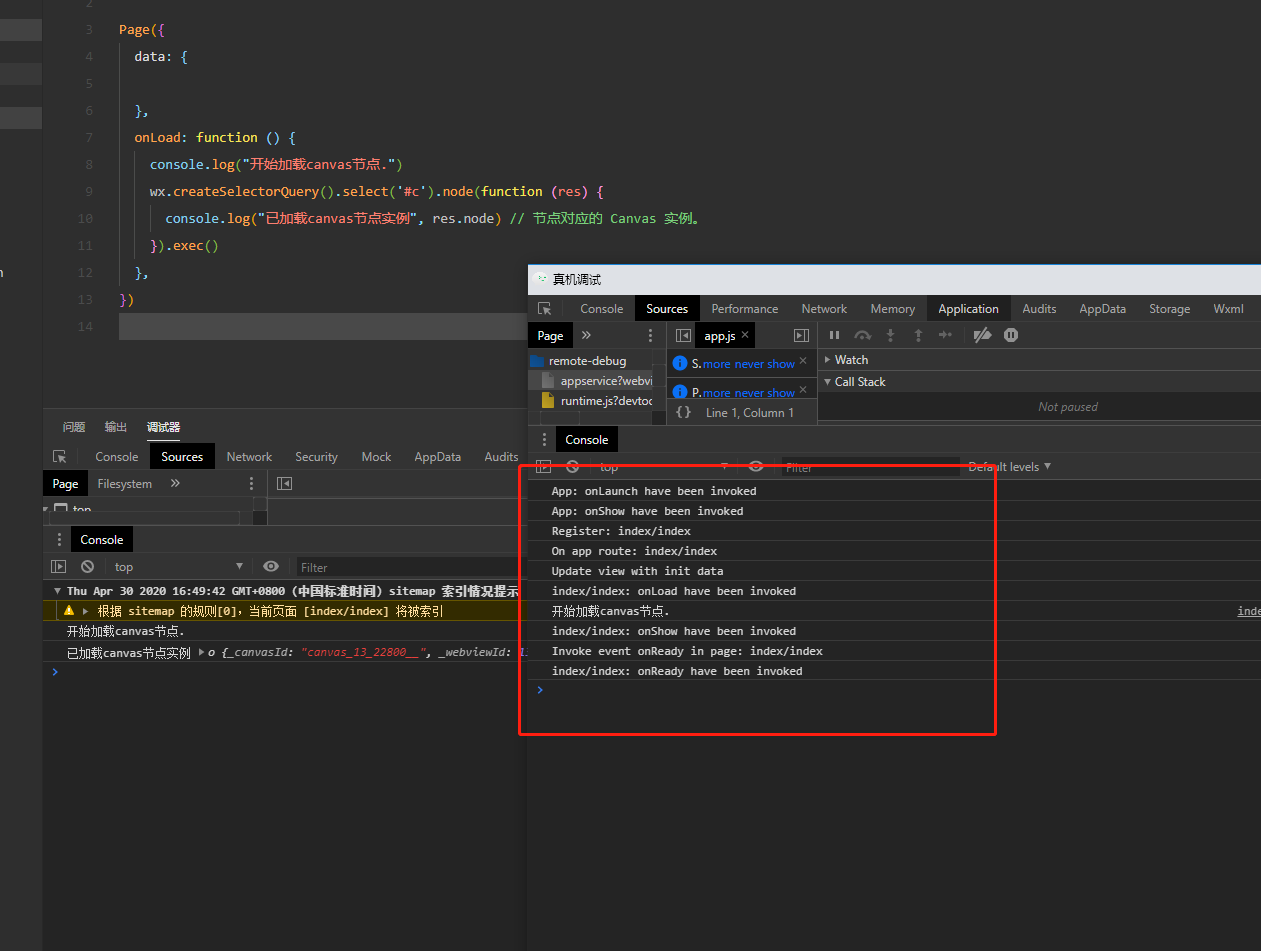Click pretty-print braces icon in sources
This screenshot has width=1261, height=951.
684,412
